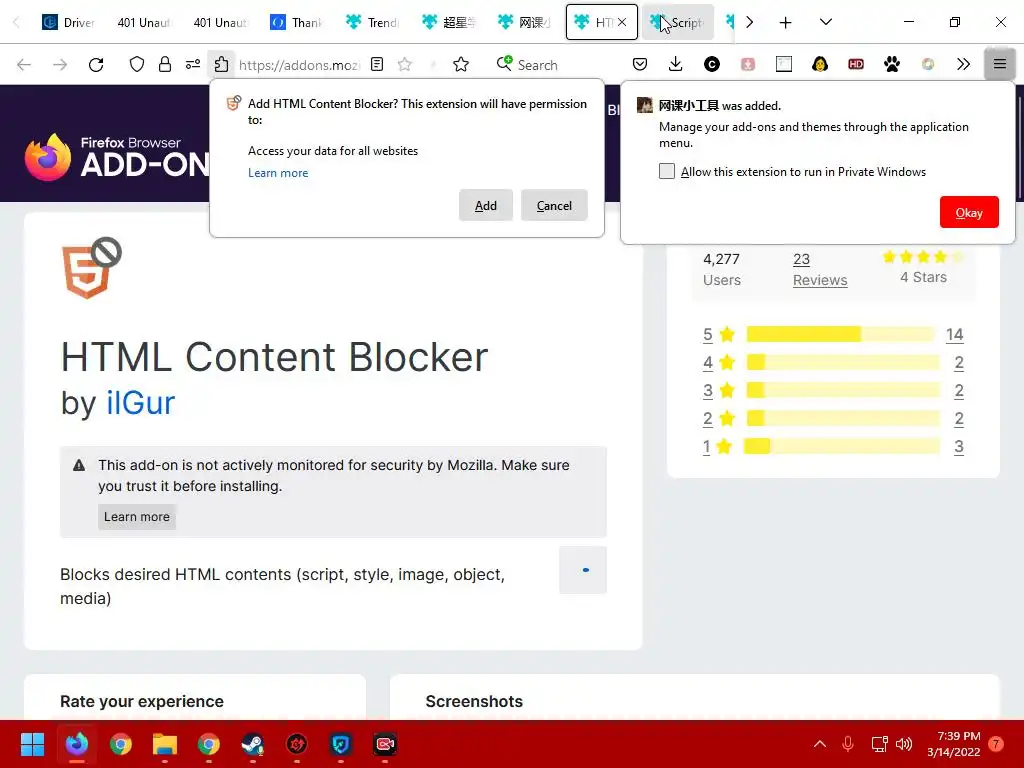Open Windows Start menu
Viewport: 1024px width, 768px height.
32,744
